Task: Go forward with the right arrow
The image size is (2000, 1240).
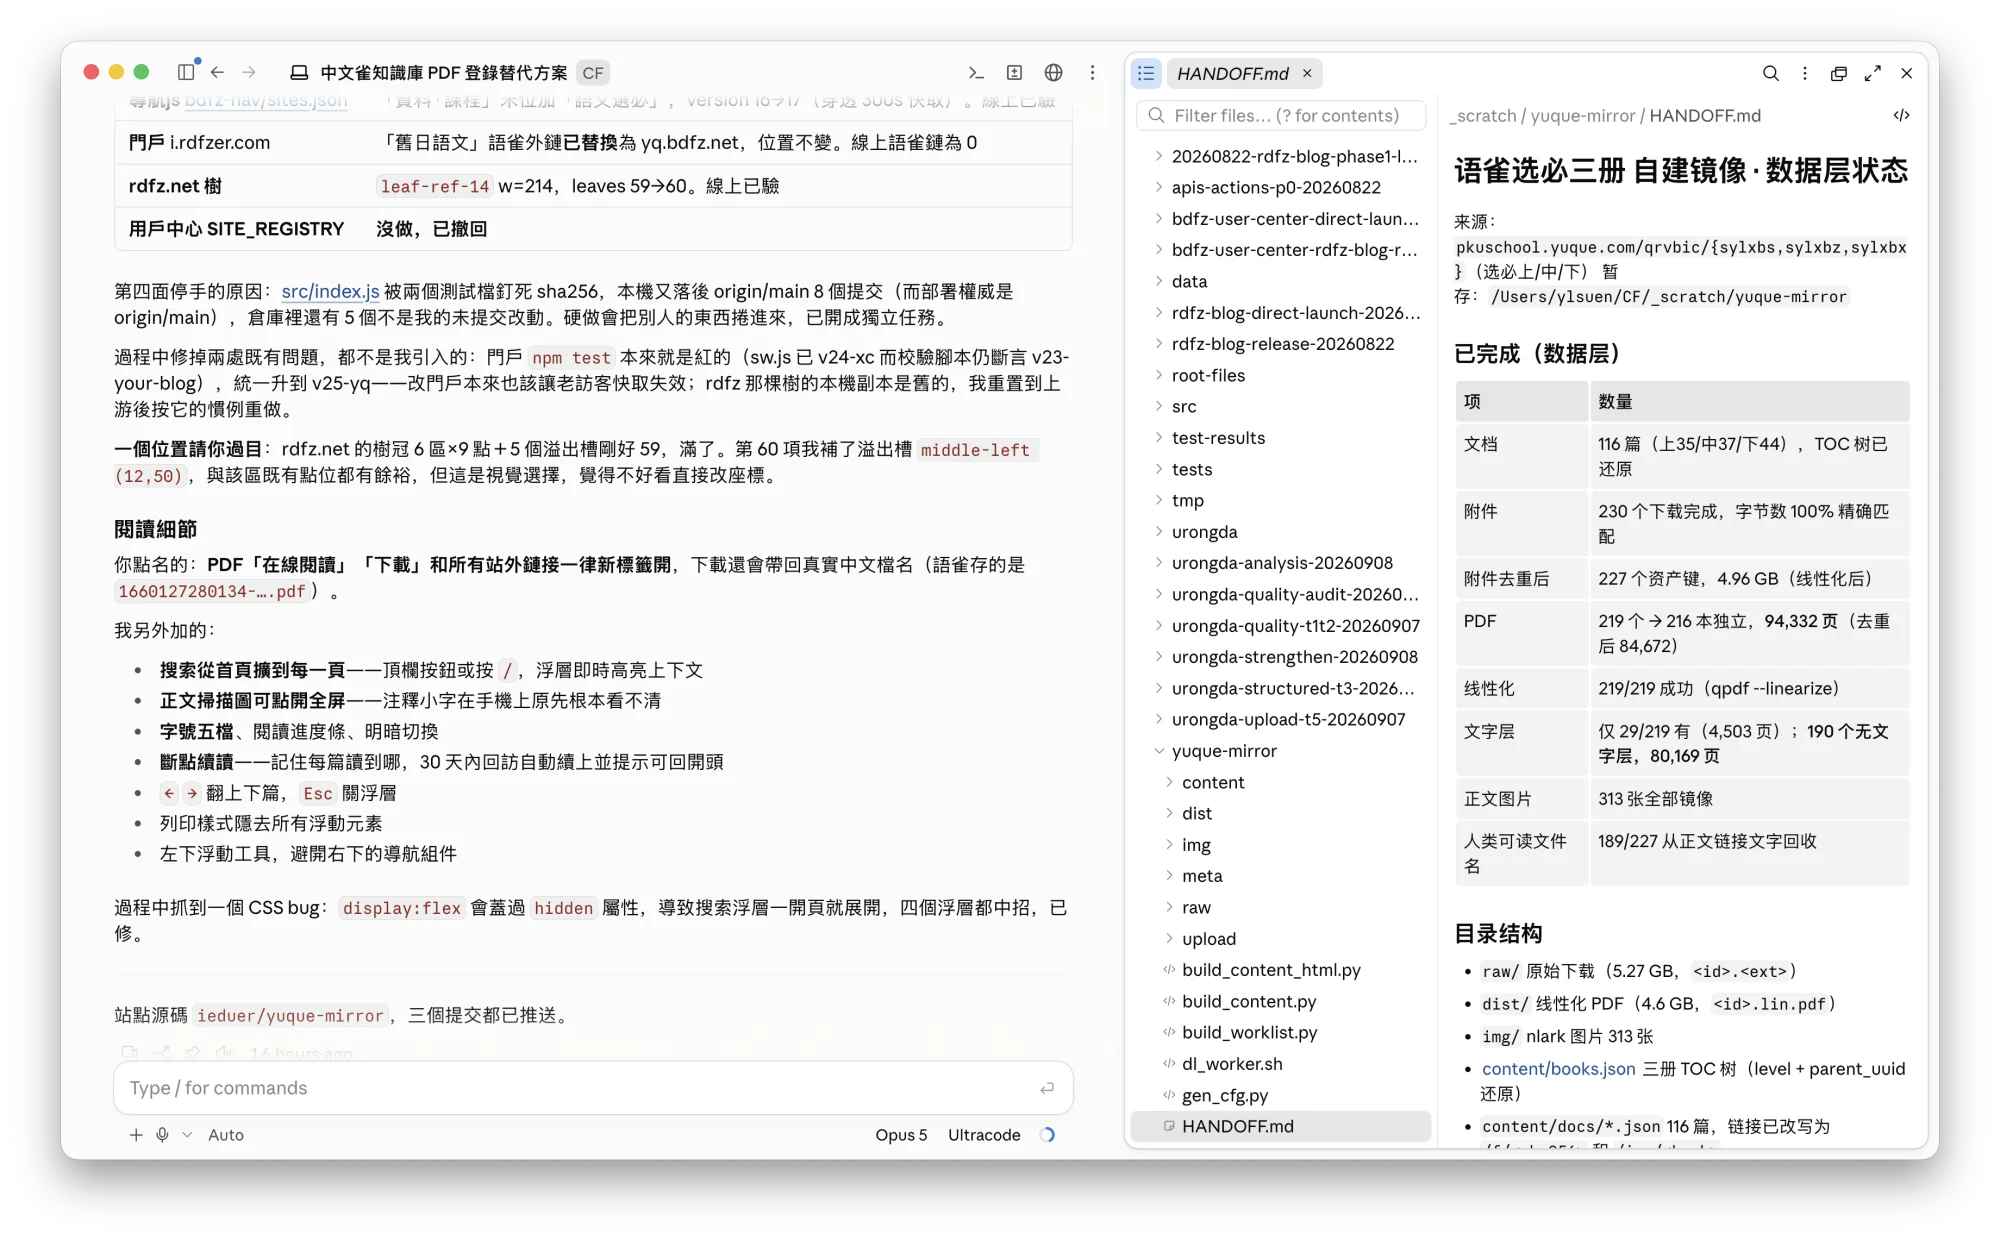Action: coord(249,72)
